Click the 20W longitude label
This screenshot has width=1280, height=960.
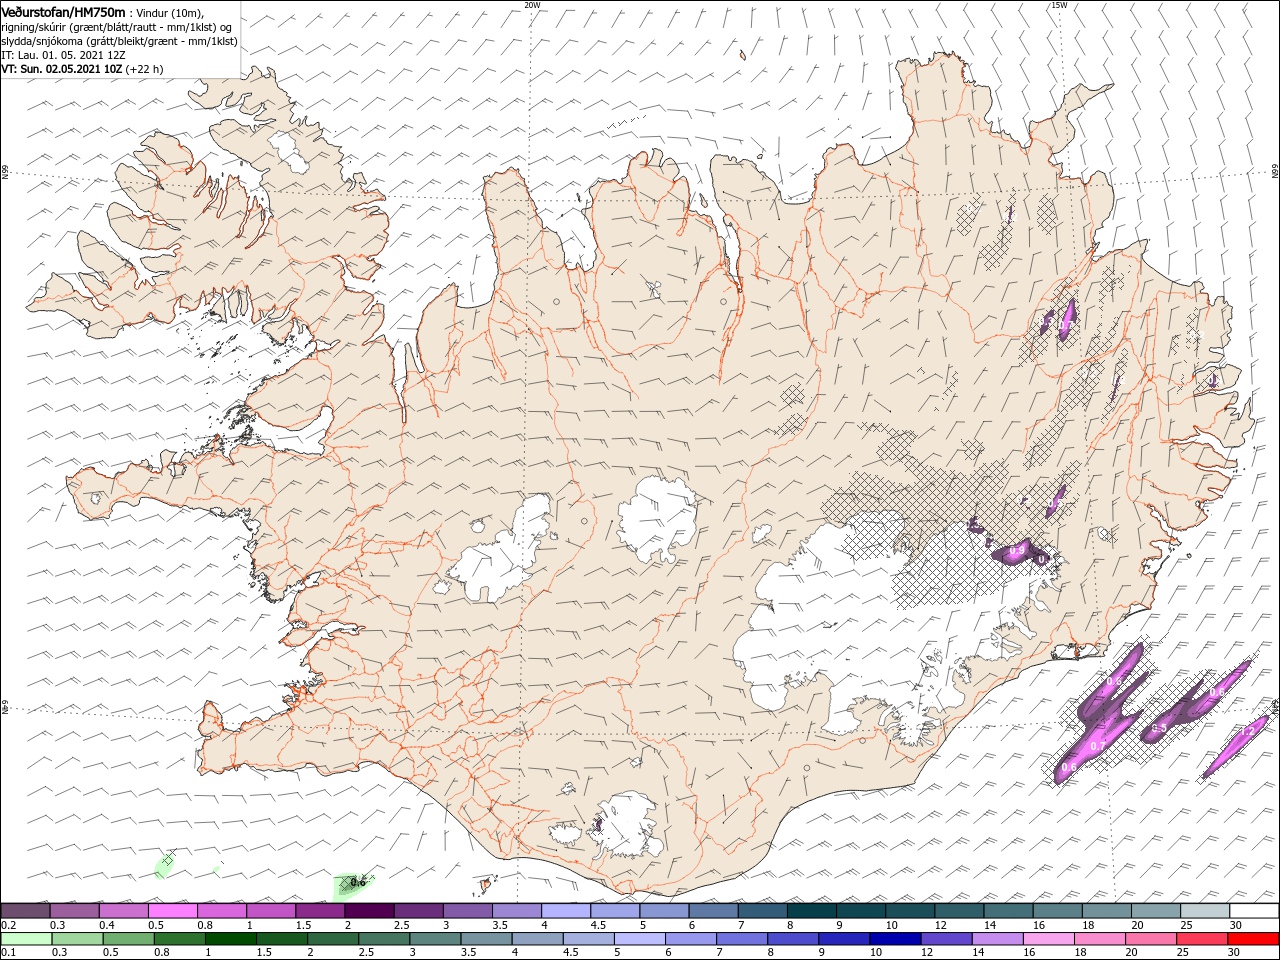pos(532,5)
